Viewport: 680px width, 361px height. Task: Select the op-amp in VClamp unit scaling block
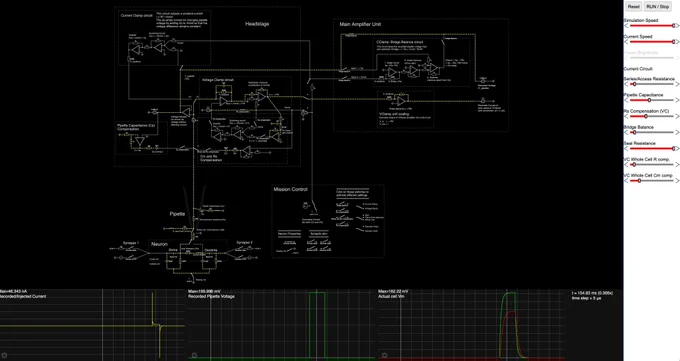point(402,101)
